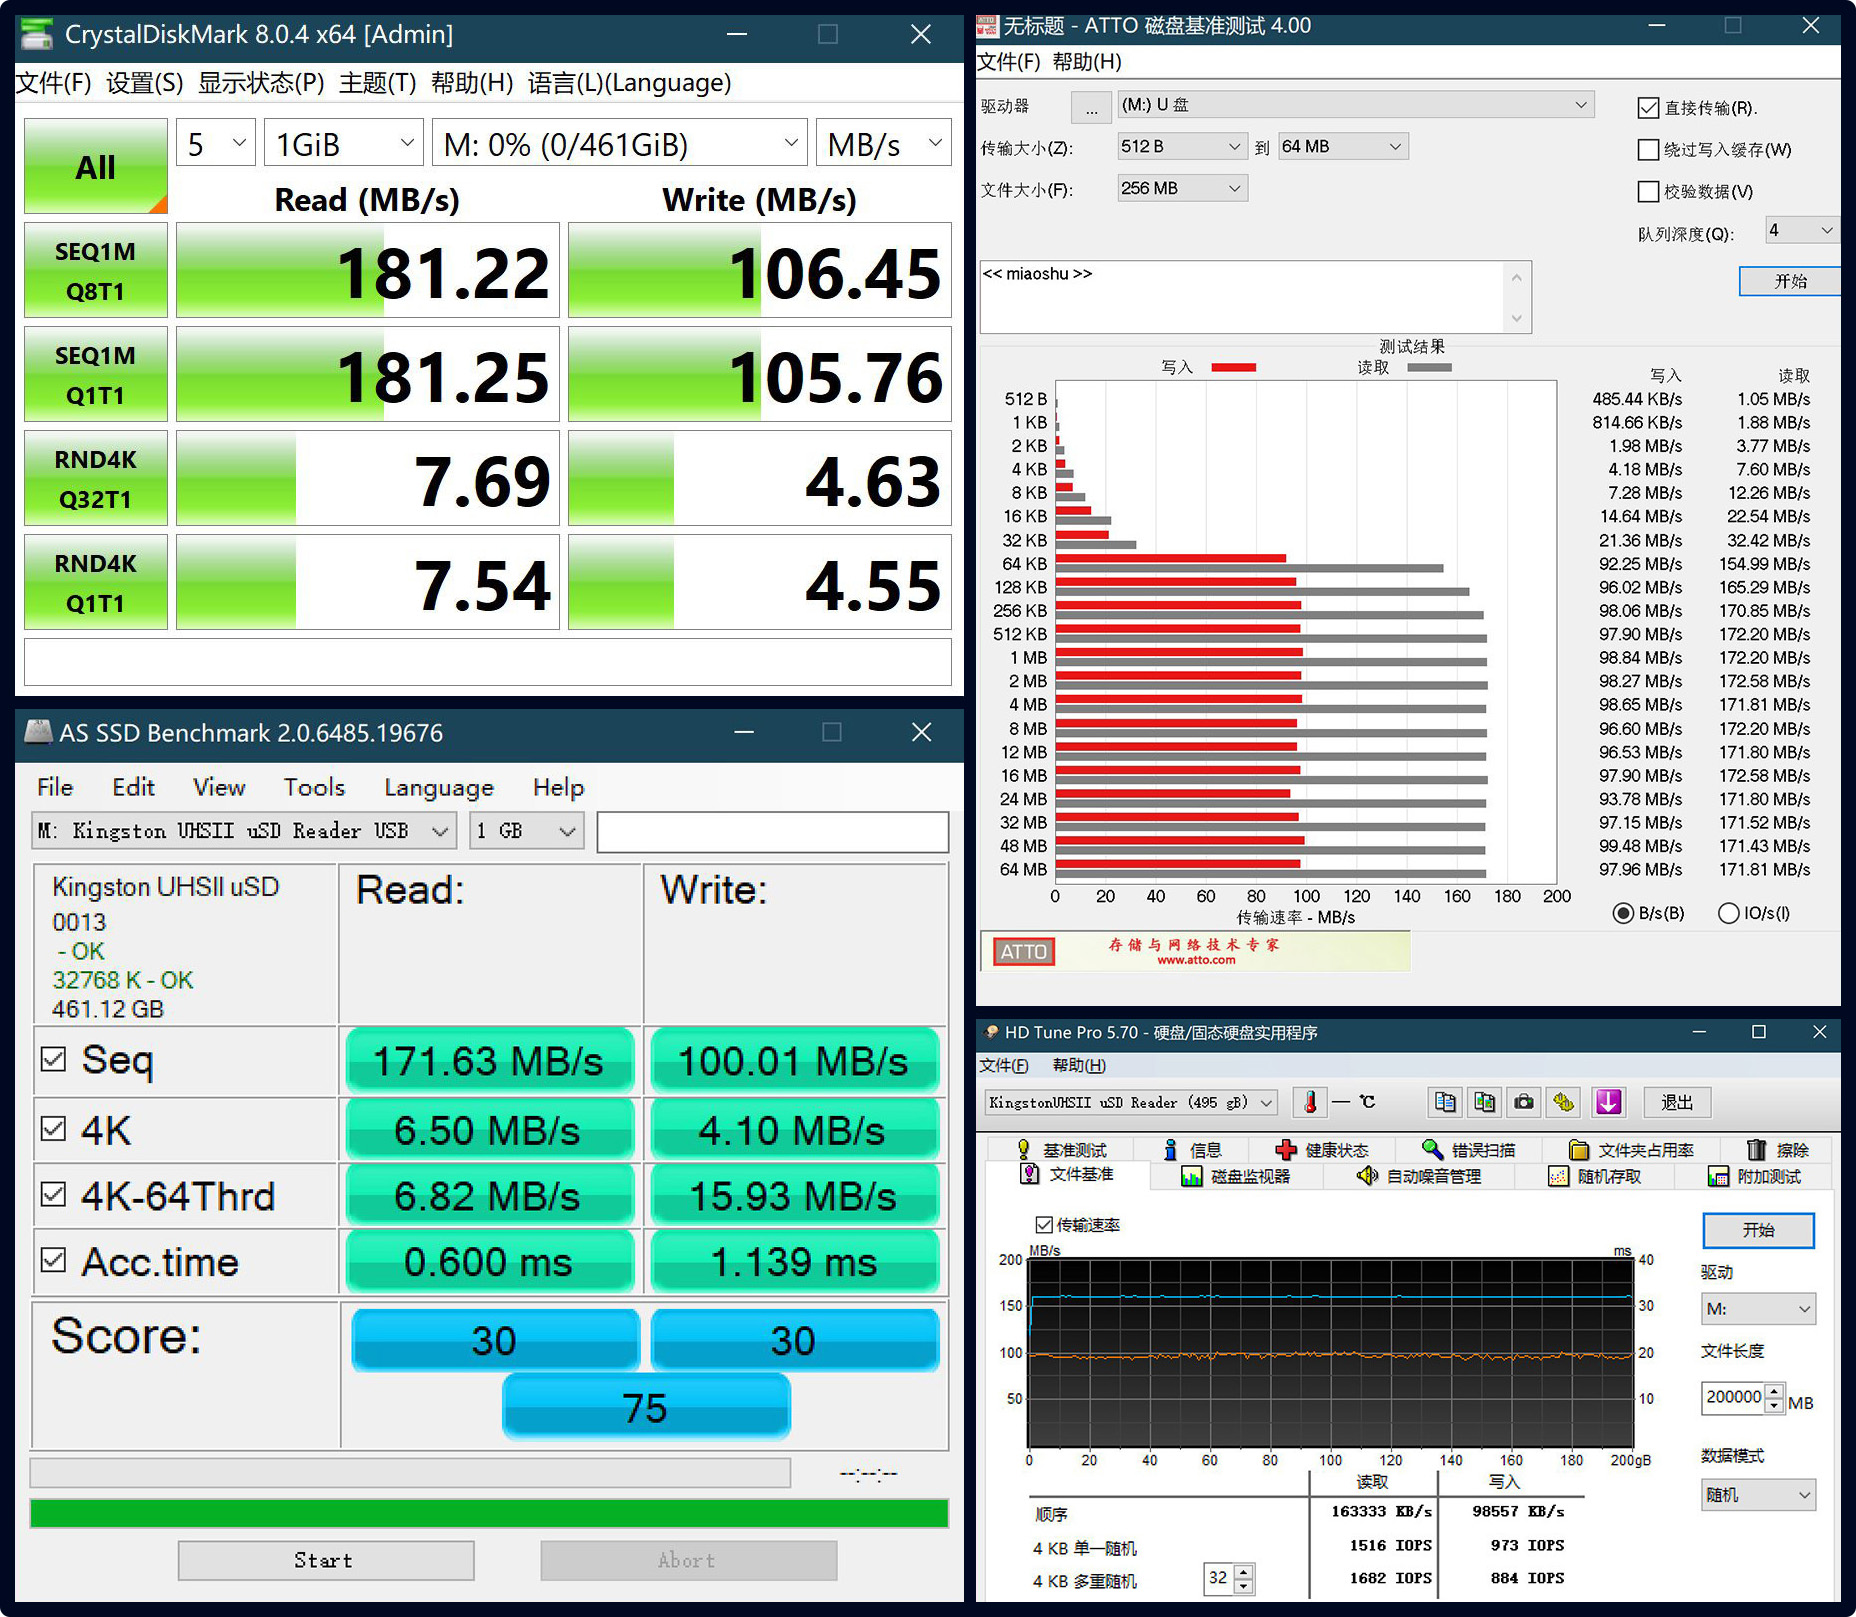This screenshot has height=1617, width=1856.
Task: Click the file length stepper up arrow in HD Tune
Action: click(1774, 1390)
